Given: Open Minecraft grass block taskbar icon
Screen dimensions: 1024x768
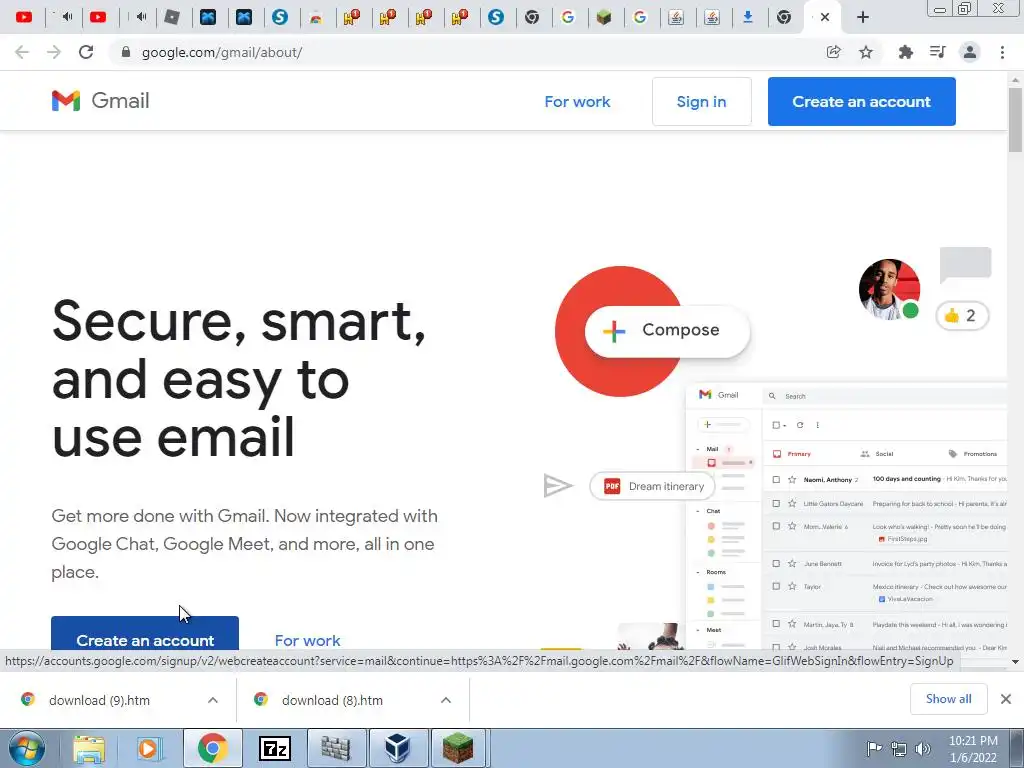Looking at the screenshot, I should point(458,748).
